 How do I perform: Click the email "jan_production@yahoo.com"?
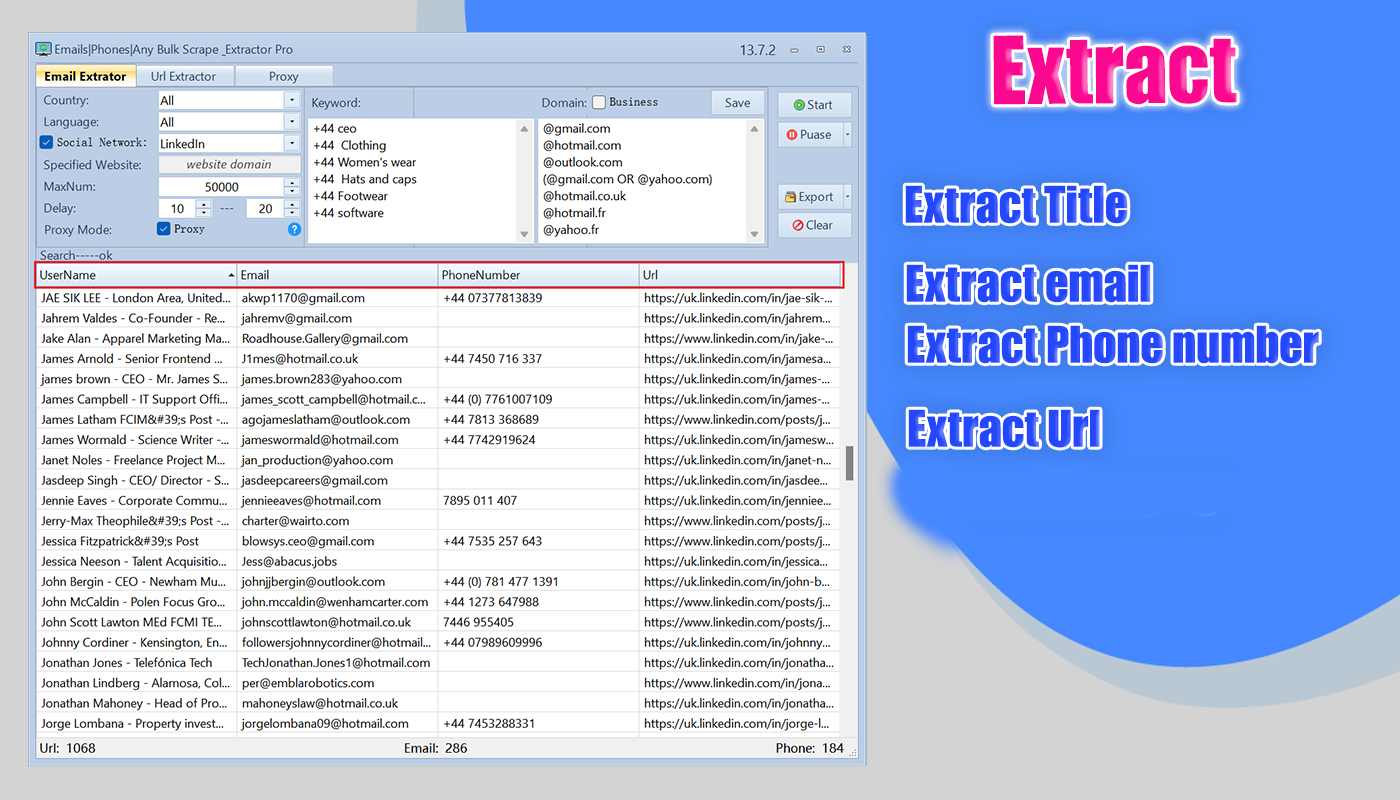(317, 460)
